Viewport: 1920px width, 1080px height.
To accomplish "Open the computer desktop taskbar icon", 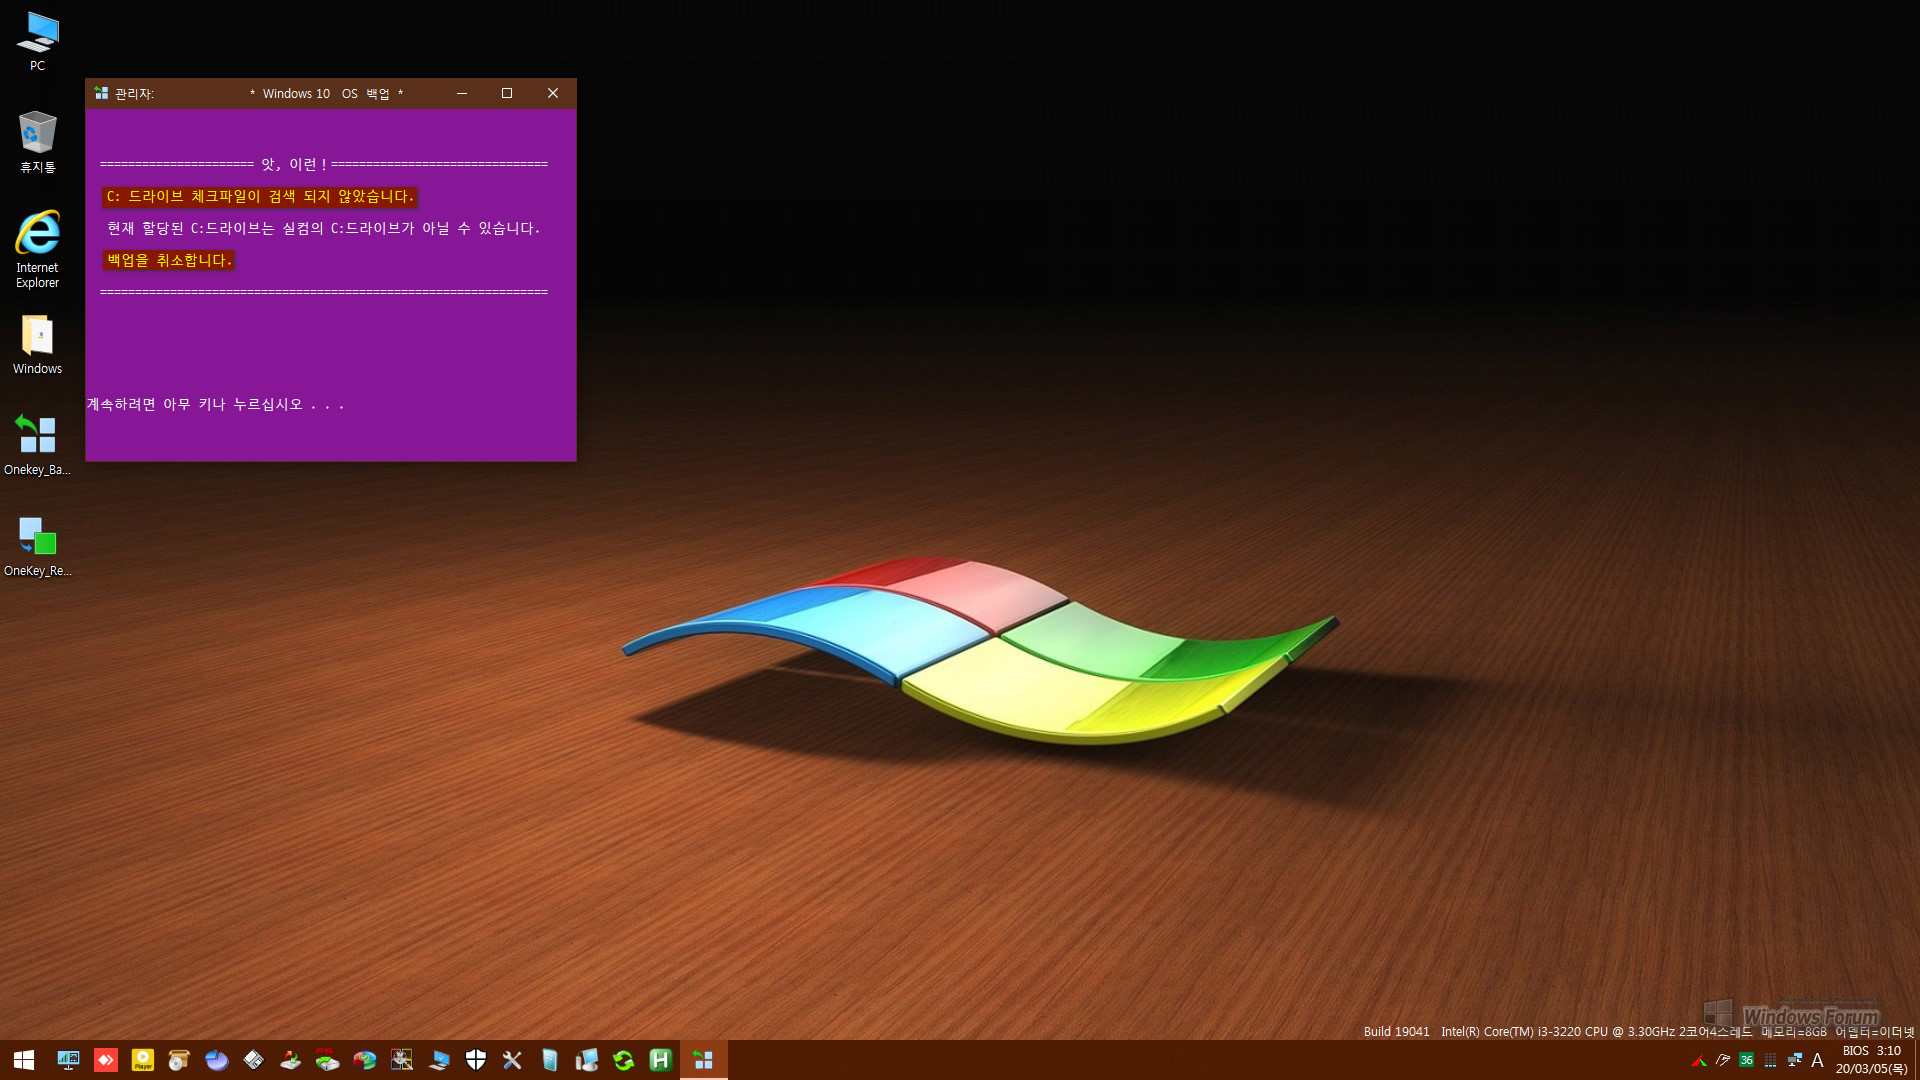I will (587, 1060).
